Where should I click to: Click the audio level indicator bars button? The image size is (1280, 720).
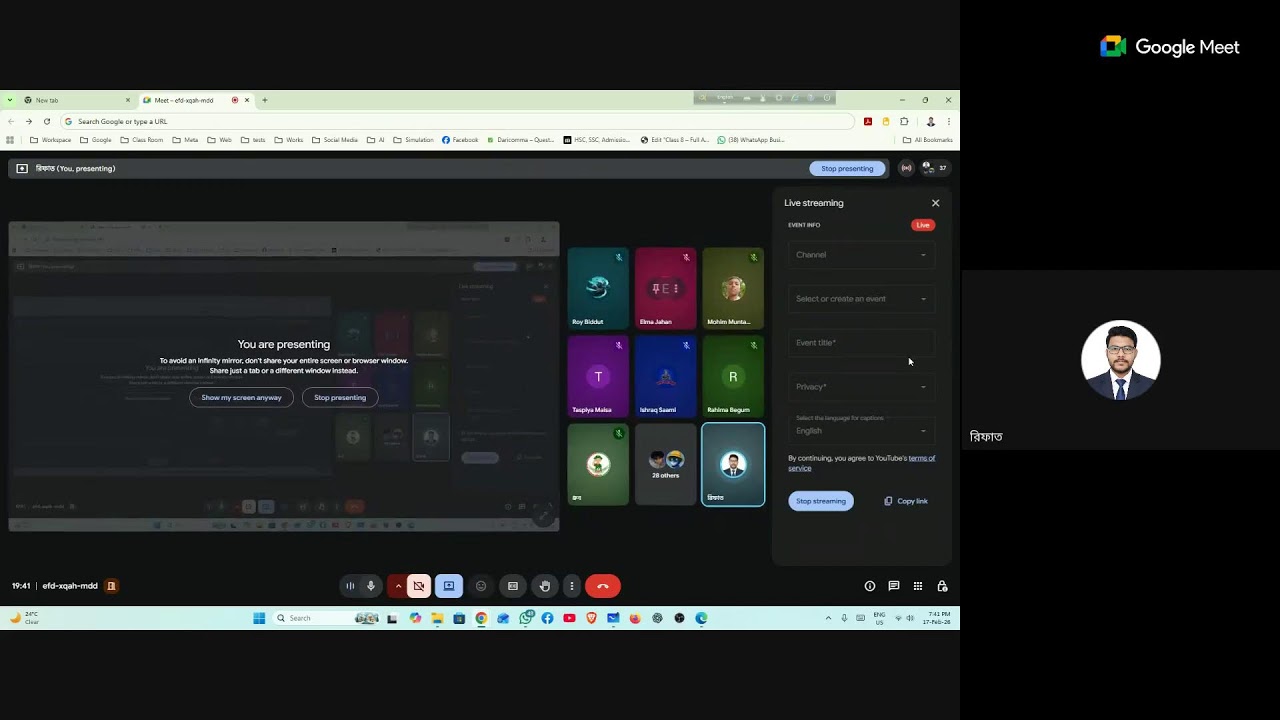coord(350,586)
